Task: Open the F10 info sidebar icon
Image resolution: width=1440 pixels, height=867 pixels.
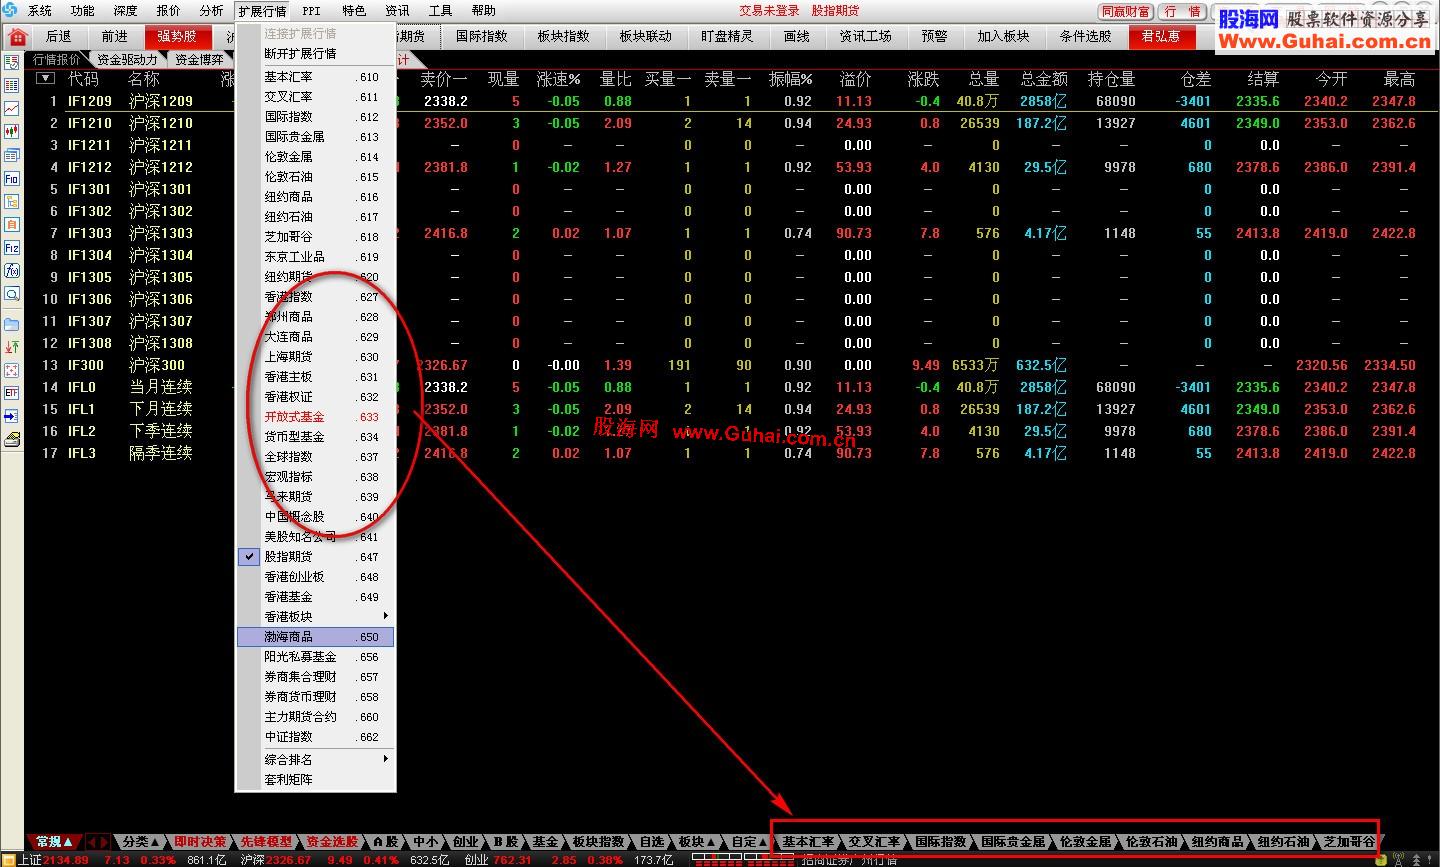Action: pos(11,179)
